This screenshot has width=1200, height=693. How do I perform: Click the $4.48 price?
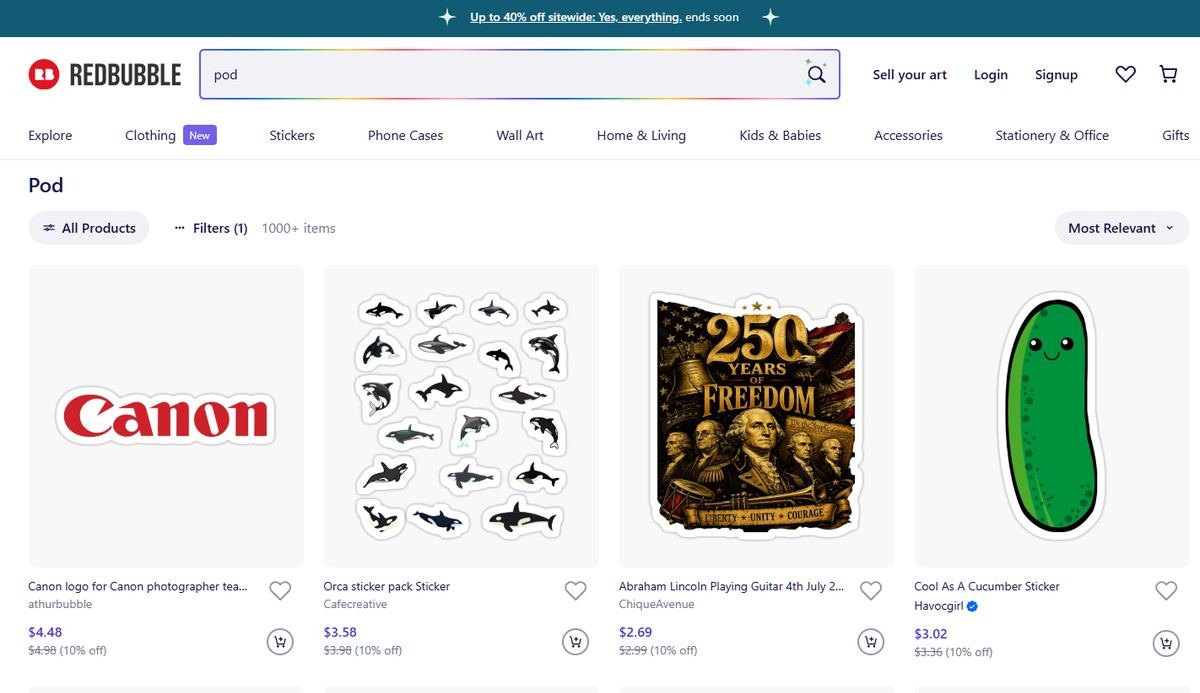tap(45, 632)
